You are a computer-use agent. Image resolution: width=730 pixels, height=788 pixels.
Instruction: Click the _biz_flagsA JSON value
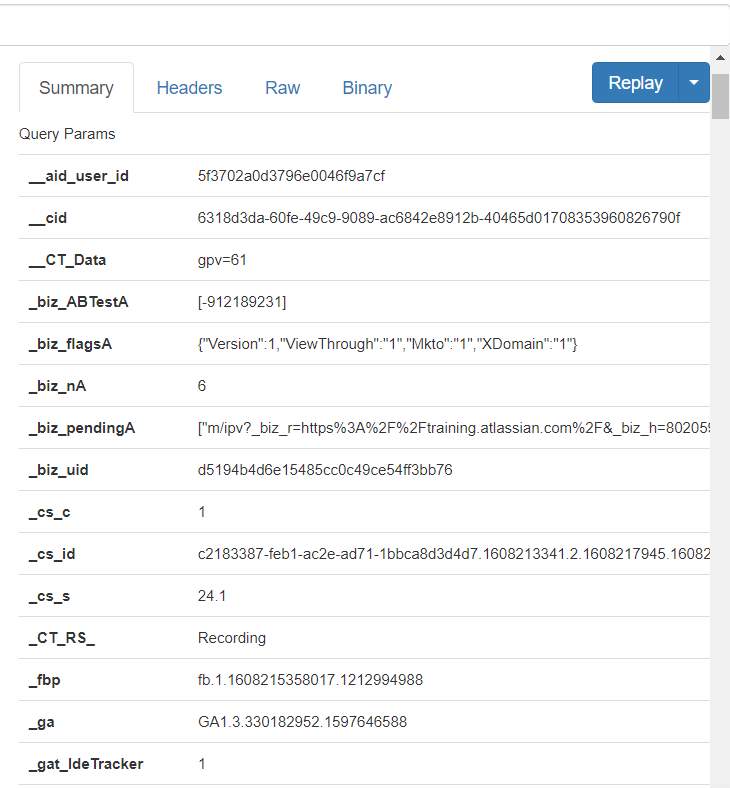(387, 344)
